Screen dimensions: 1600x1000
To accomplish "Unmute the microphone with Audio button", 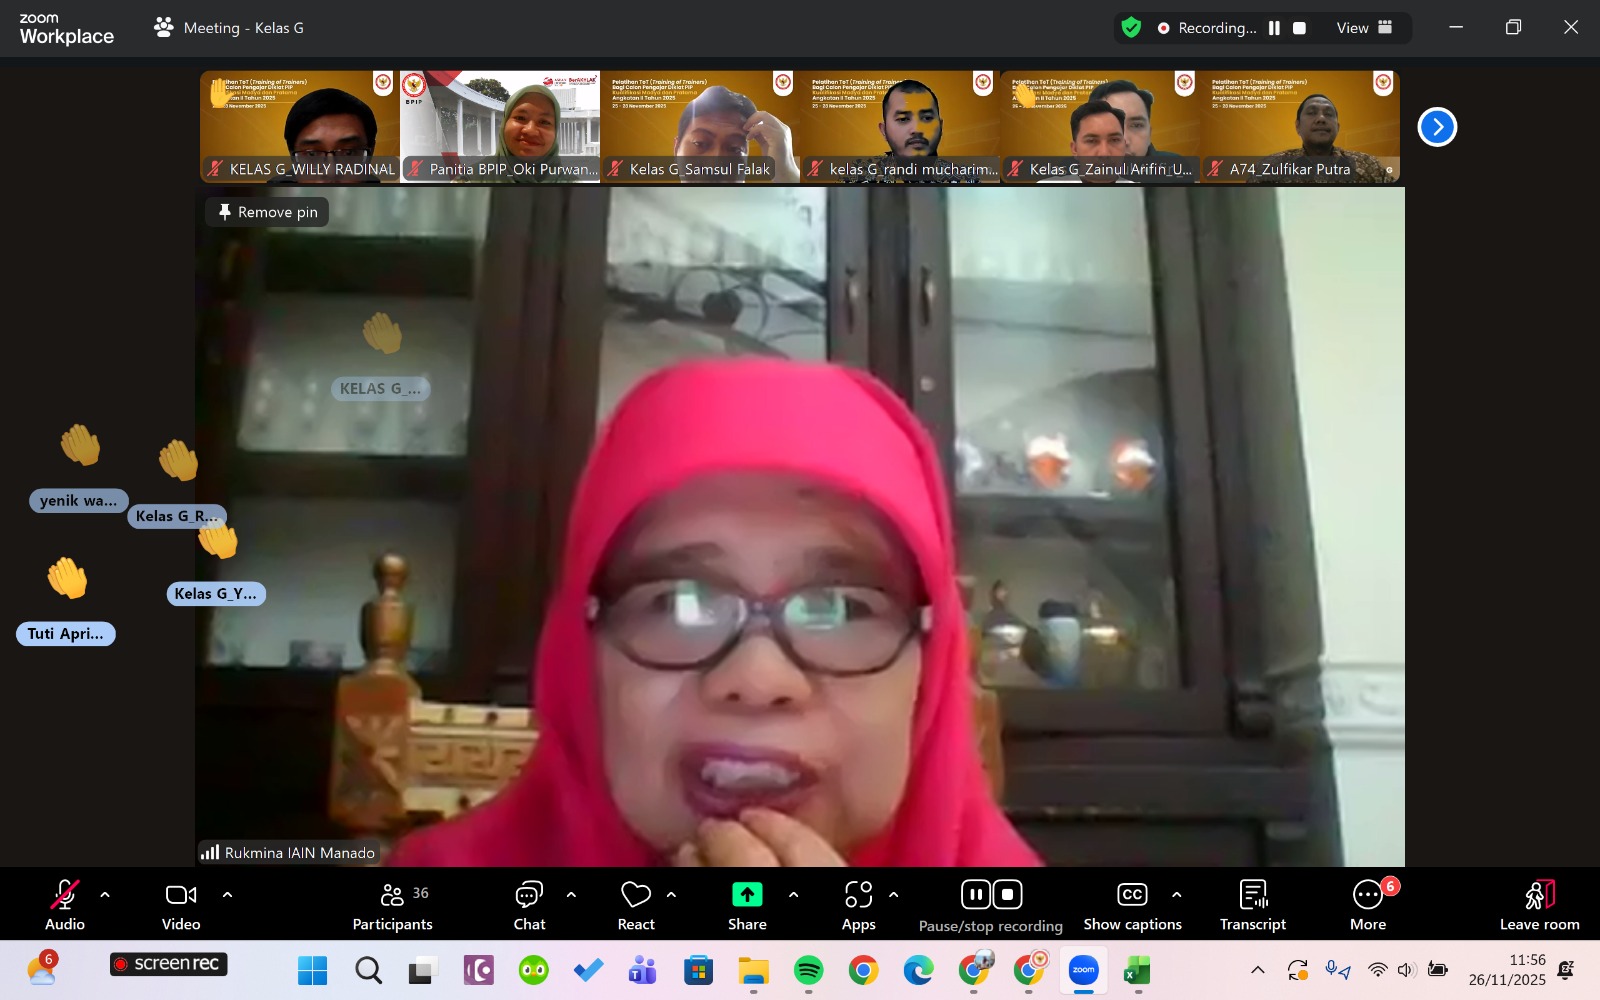I will coord(65,905).
